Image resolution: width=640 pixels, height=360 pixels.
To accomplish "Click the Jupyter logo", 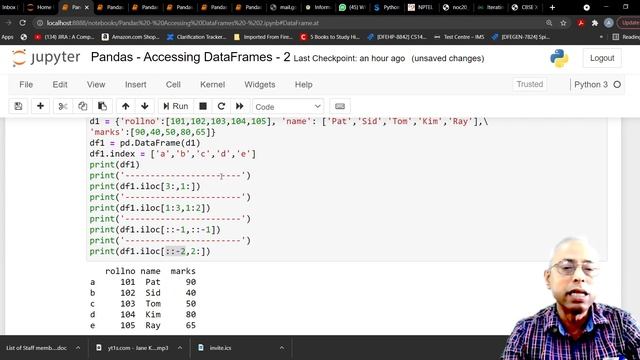I will [x=46, y=58].
